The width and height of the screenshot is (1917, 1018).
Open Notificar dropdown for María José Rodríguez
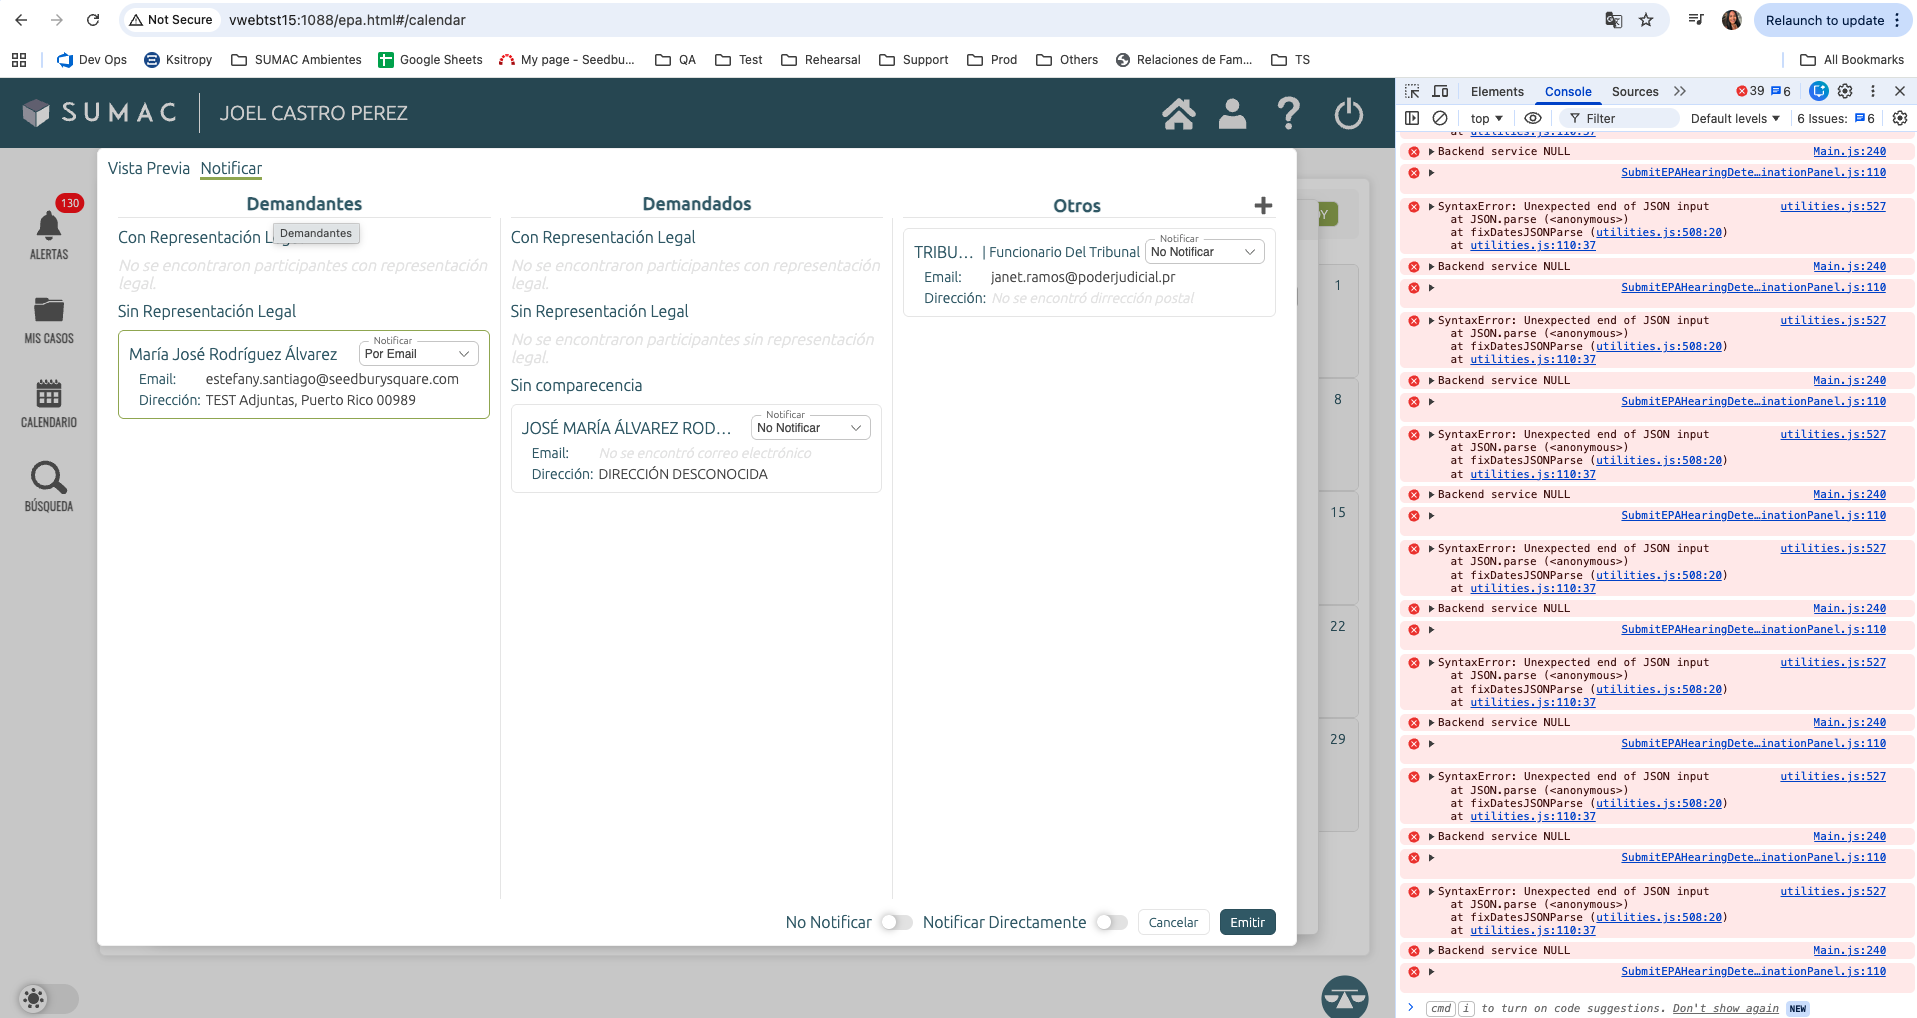[x=418, y=354]
